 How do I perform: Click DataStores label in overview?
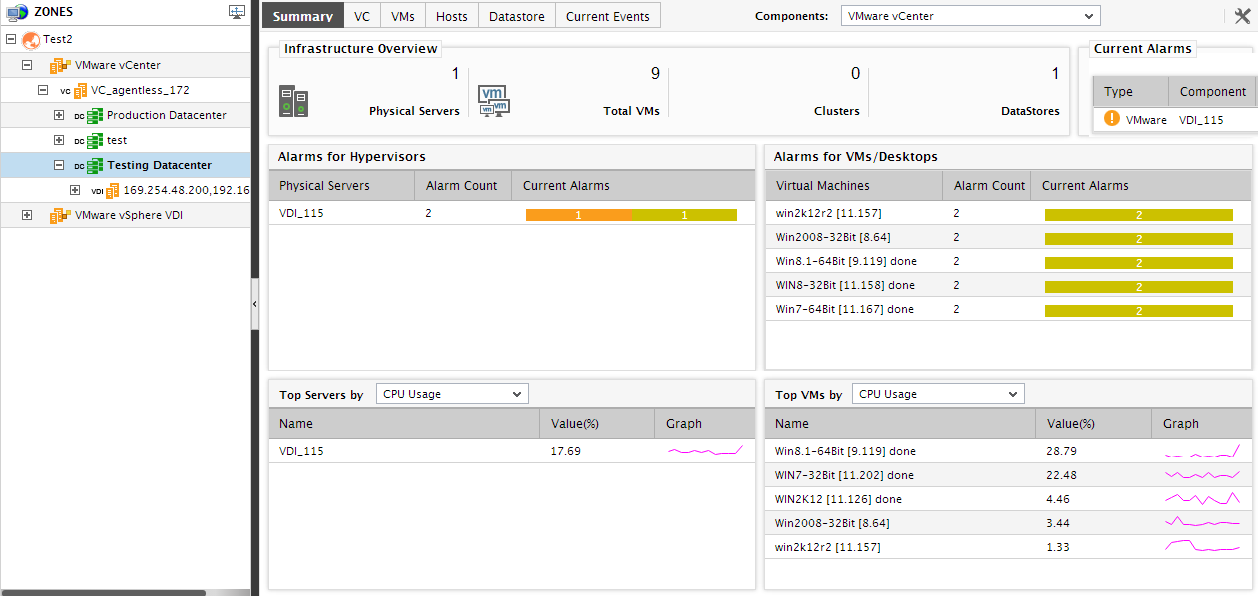(x=1030, y=111)
